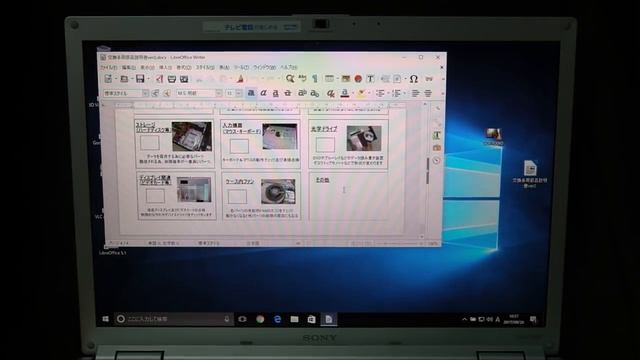This screenshot has width=640, height=360.
Task: Open the sidebar Properties icon
Action: [437, 122]
